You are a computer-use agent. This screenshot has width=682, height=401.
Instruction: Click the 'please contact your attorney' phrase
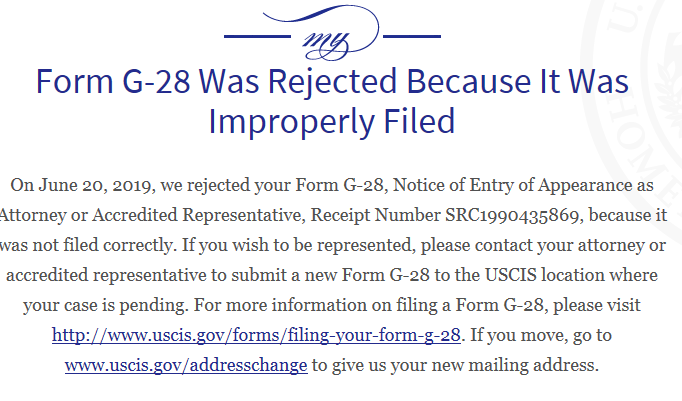[533, 245]
